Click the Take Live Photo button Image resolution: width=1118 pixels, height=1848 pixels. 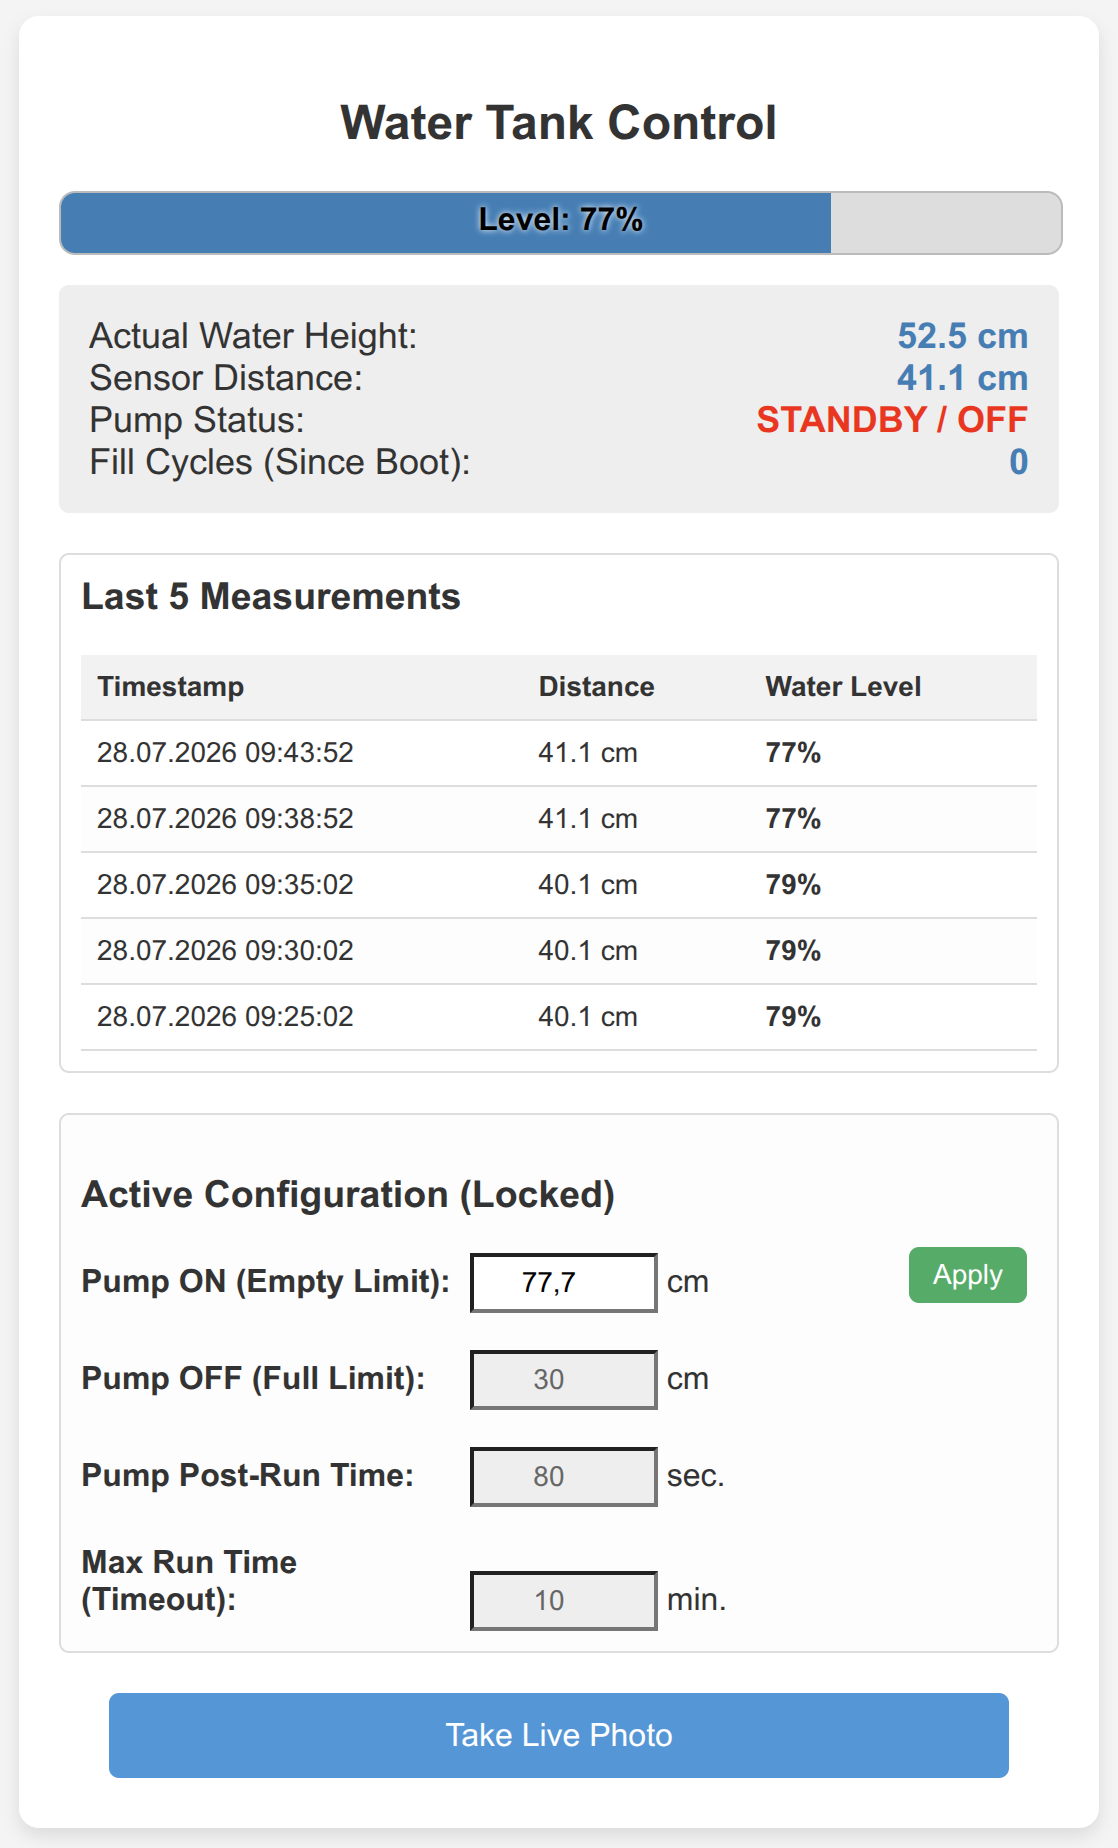tap(558, 1735)
